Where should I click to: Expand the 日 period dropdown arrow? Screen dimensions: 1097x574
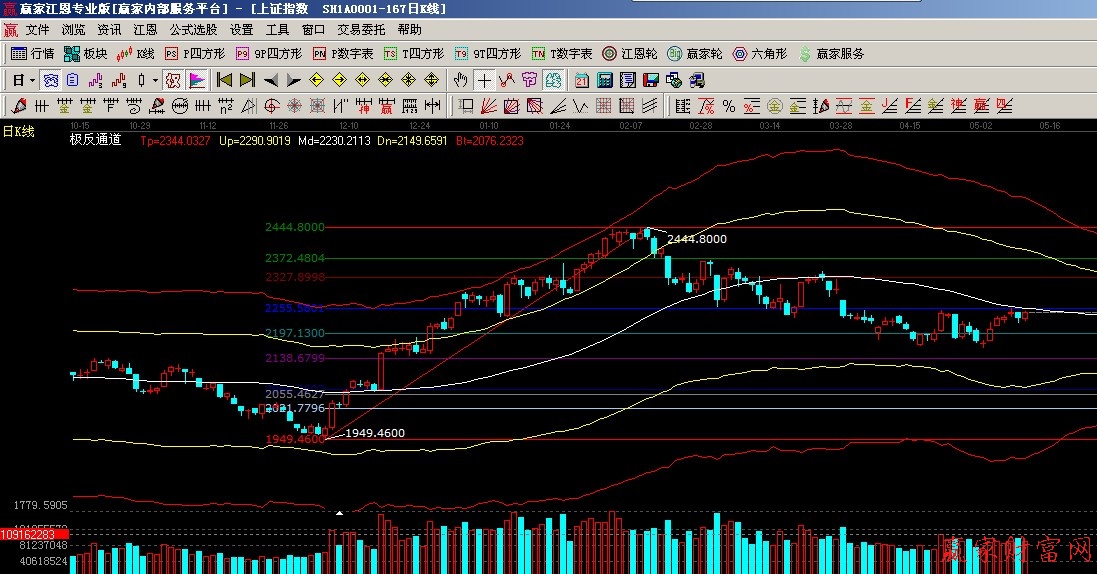point(32,80)
